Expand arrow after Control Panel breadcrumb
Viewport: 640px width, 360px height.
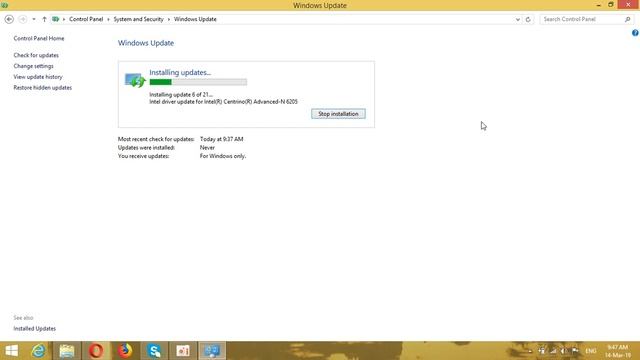108,19
